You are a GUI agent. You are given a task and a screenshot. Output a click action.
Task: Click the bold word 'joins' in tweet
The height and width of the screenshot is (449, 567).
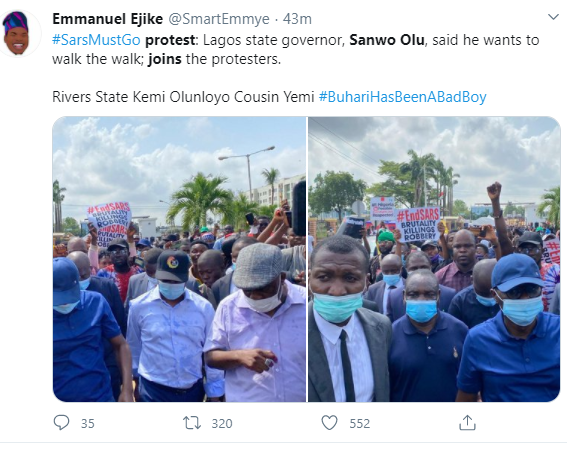point(165,59)
